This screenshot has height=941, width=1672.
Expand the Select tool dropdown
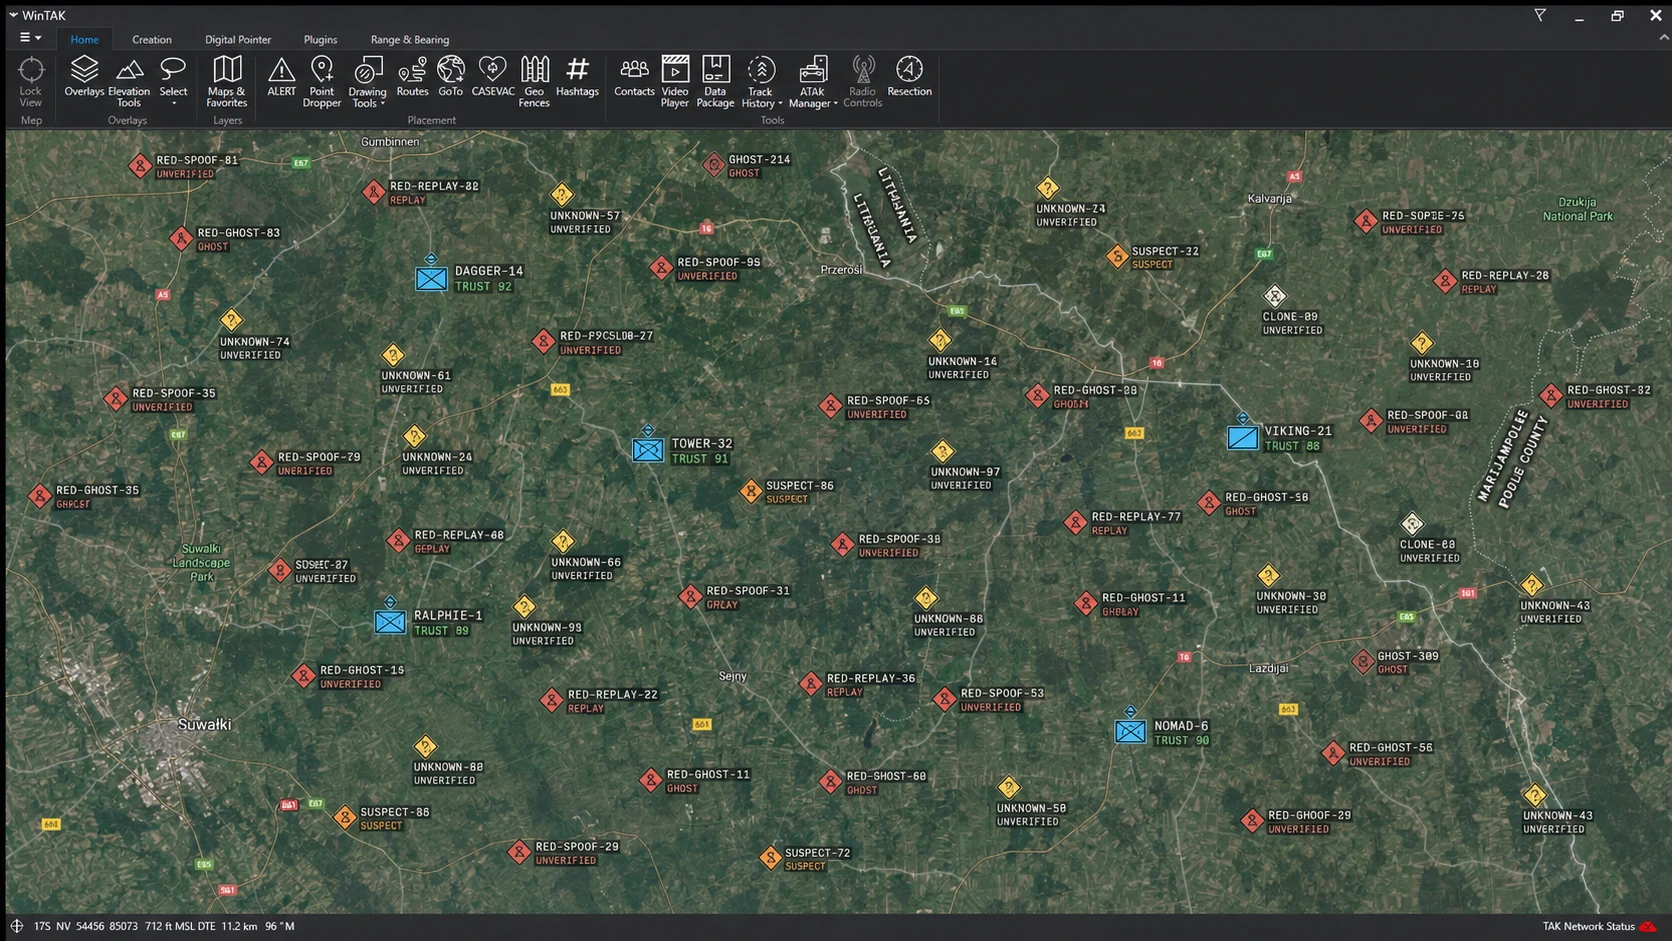pyautogui.click(x=173, y=103)
